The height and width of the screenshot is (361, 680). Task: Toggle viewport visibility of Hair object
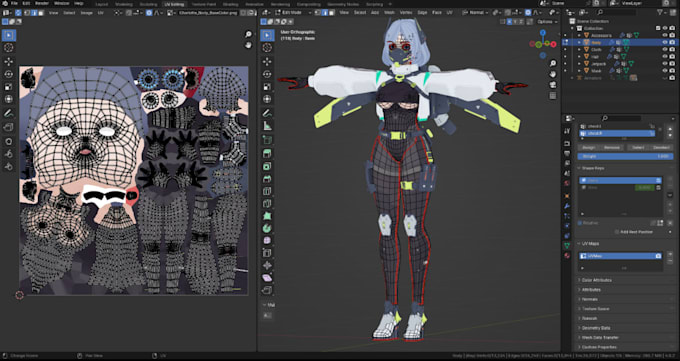665,56
